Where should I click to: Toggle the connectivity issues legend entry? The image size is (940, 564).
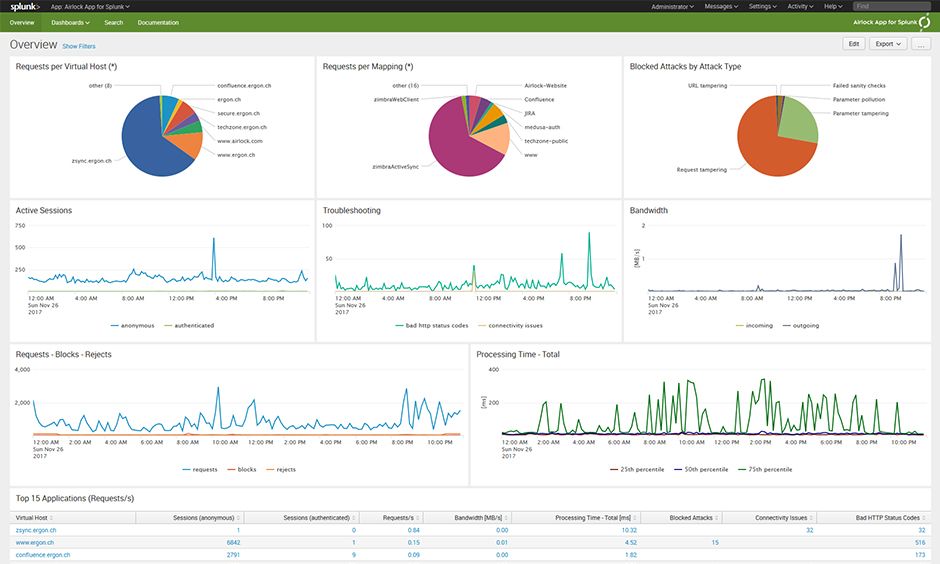pyautogui.click(x=510, y=325)
